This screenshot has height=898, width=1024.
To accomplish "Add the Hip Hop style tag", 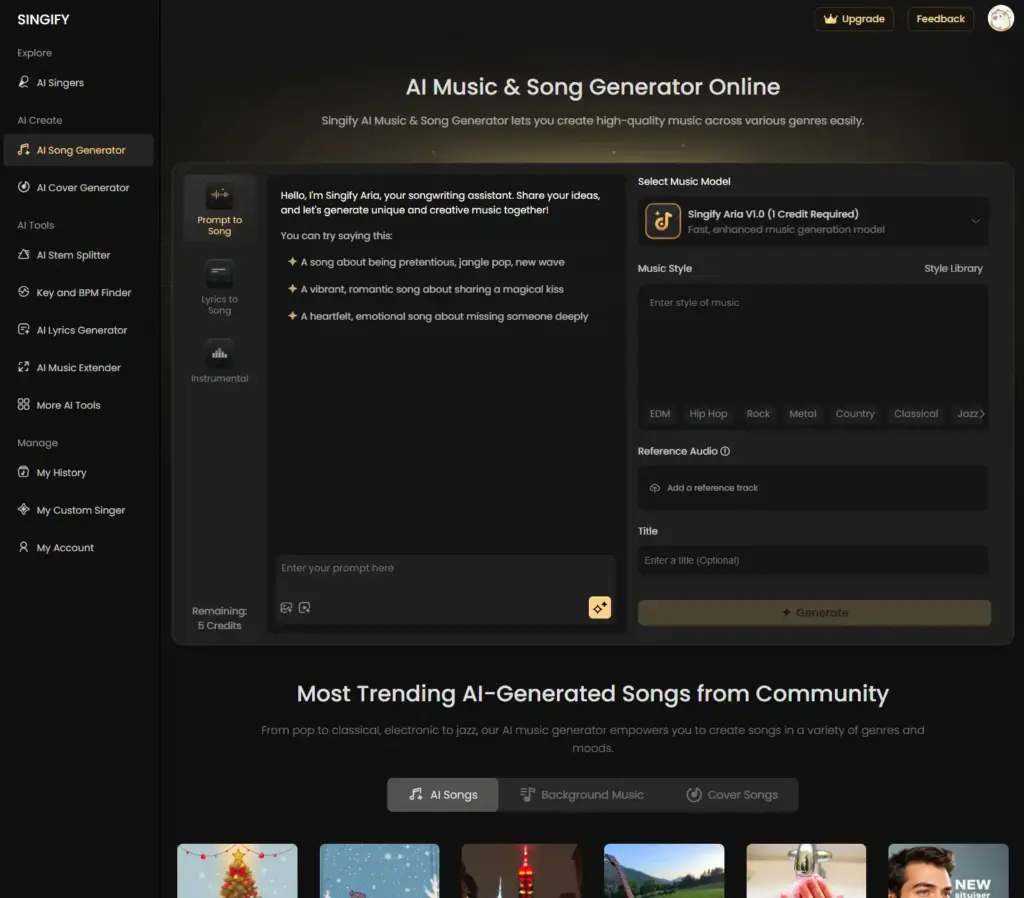I will pyautogui.click(x=708, y=413).
